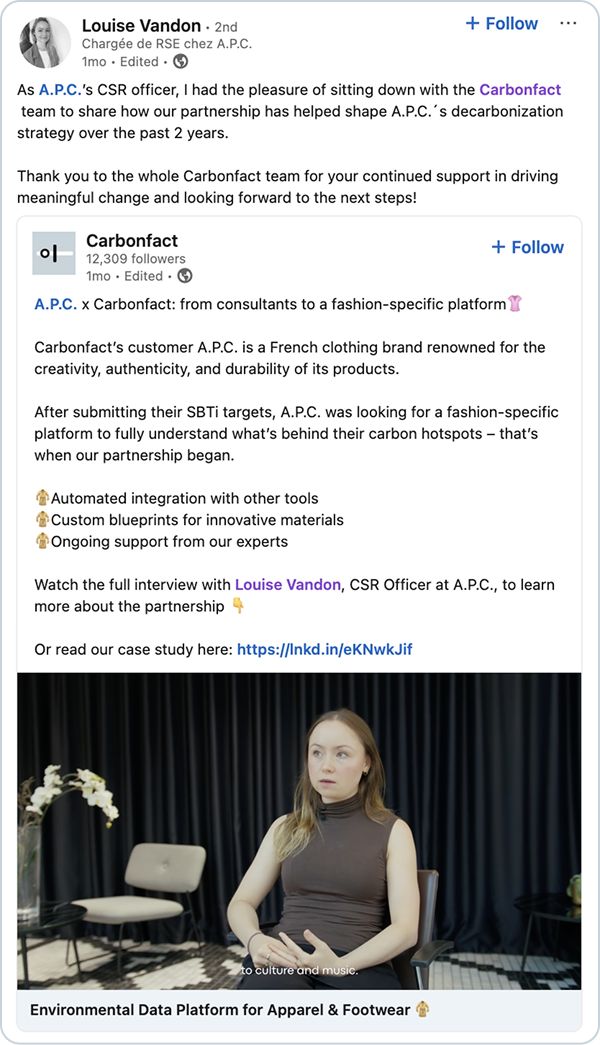Open the Louise Vandon author name
Image resolution: width=600 pixels, height=1045 pixels.
[141, 25]
